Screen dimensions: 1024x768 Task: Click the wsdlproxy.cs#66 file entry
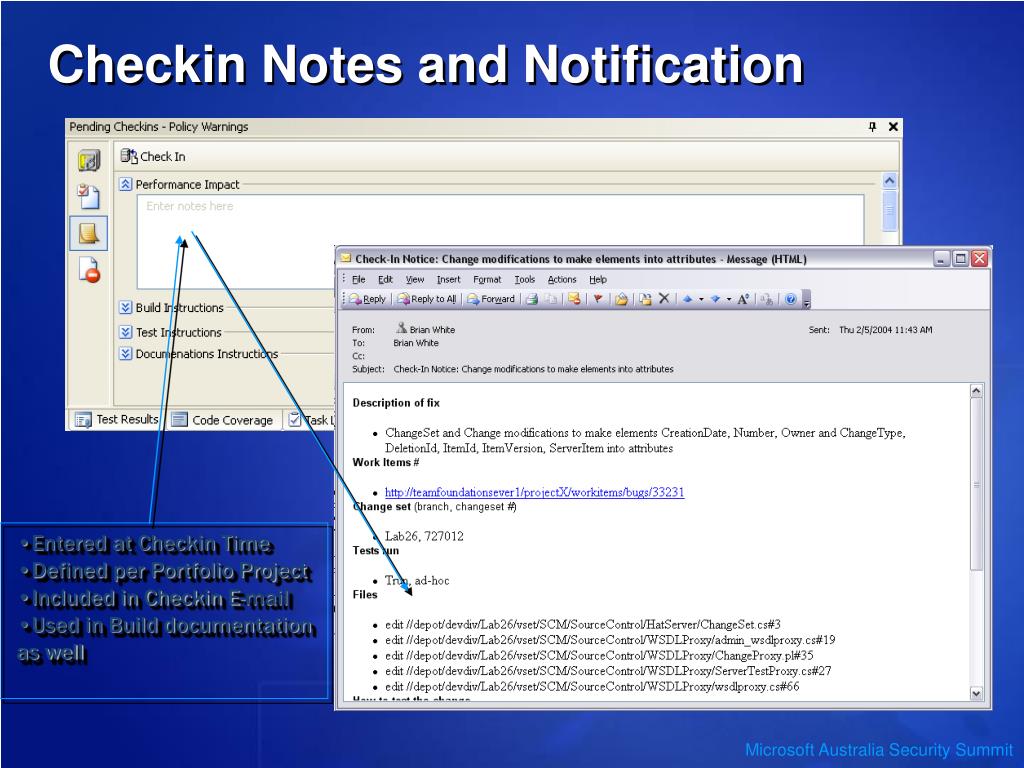(592, 686)
